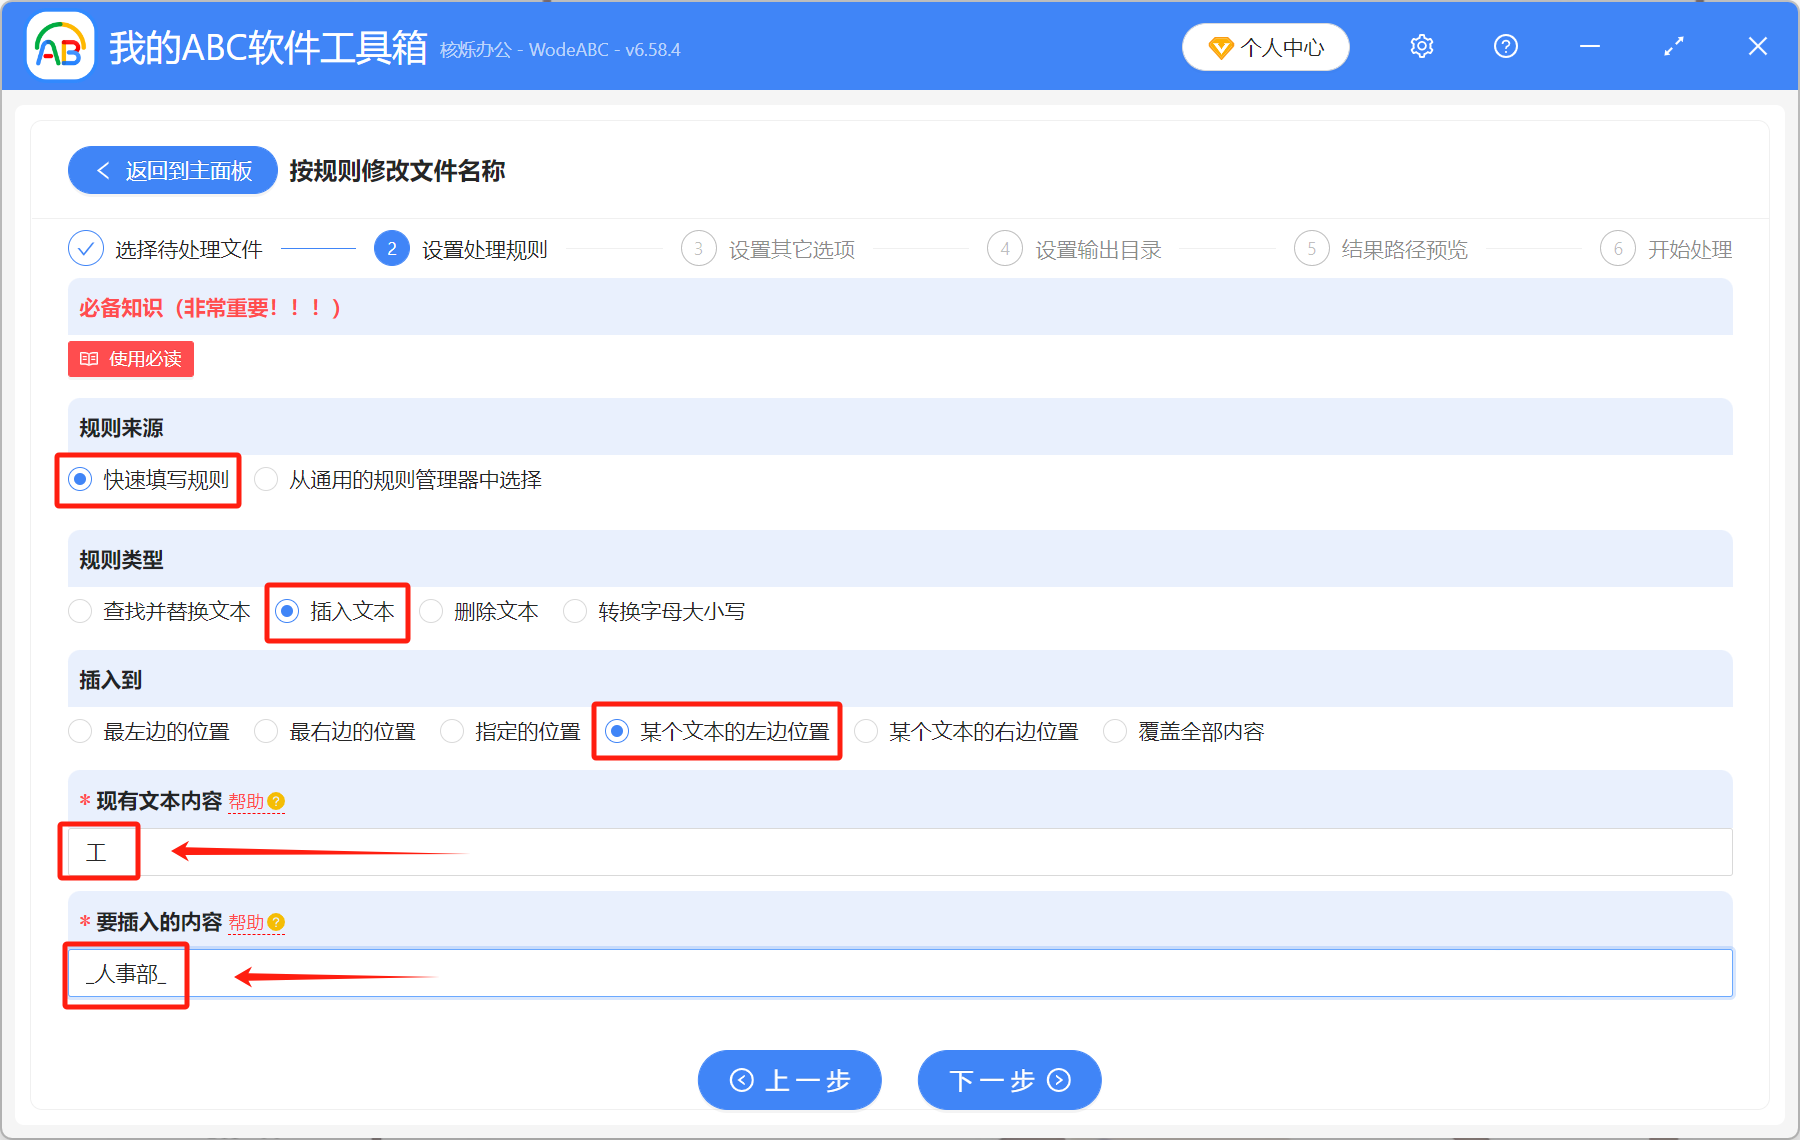The image size is (1800, 1140).
Task: Click the help icon beside 现有文本内容
Action: (x=278, y=802)
